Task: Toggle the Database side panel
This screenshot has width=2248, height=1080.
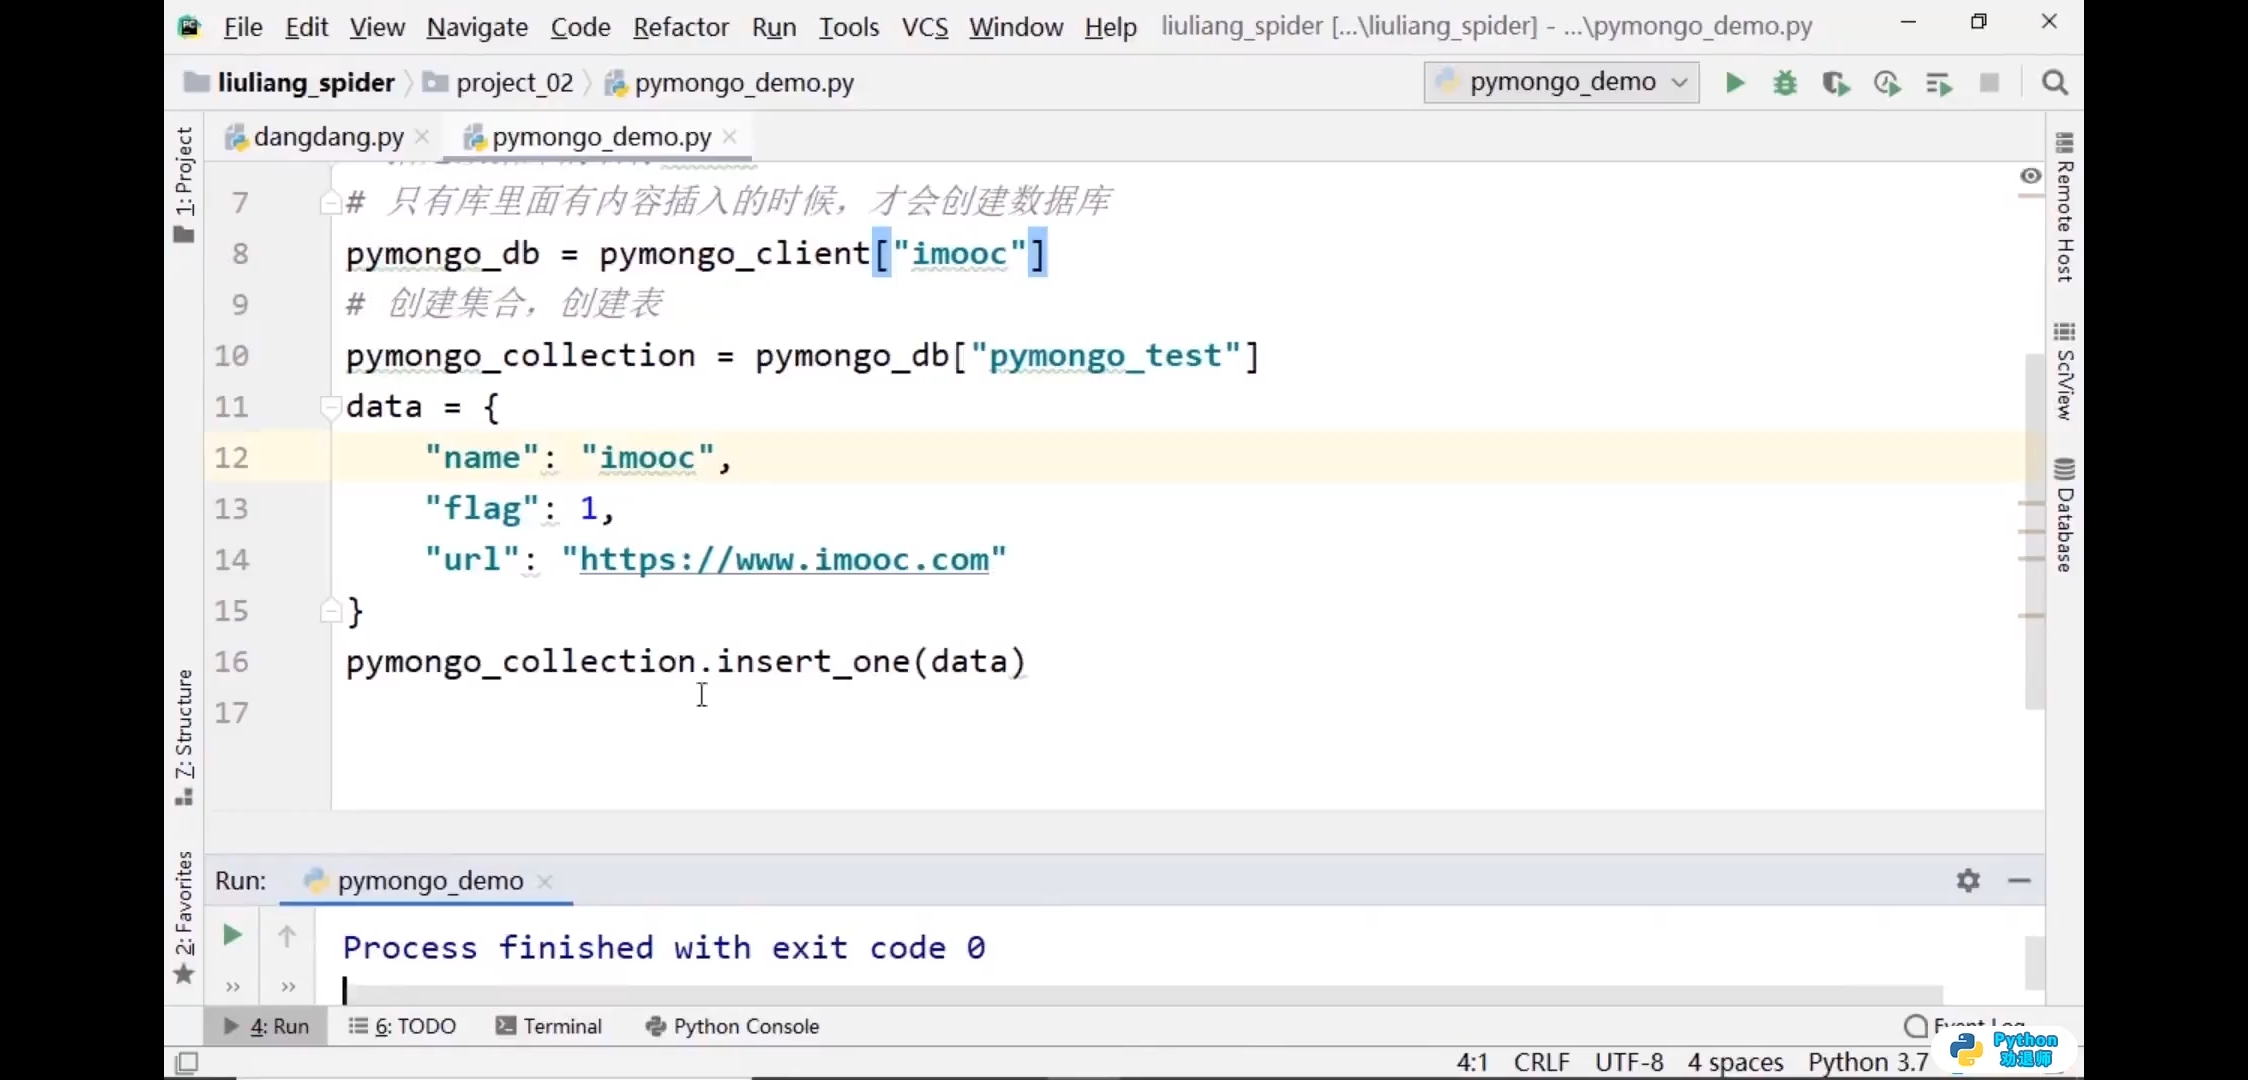Action: [x=2064, y=514]
